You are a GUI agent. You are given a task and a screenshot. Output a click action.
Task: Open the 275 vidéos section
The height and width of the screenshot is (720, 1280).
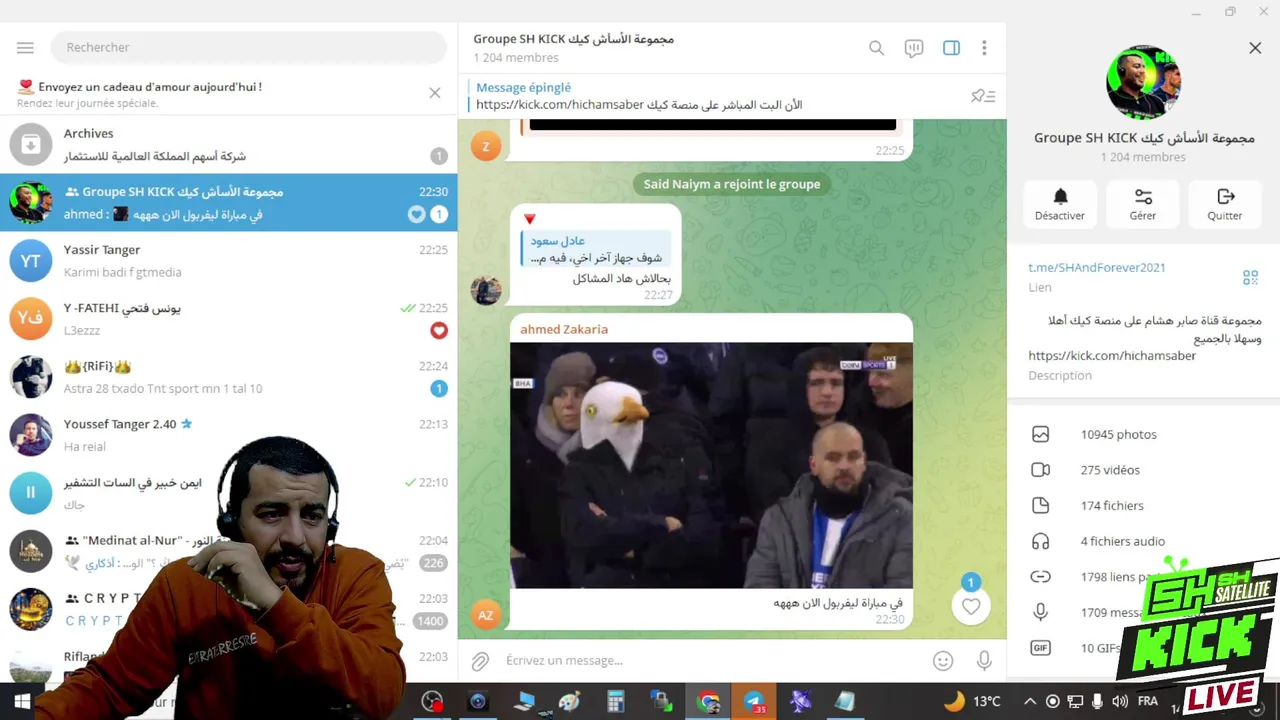point(1143,470)
